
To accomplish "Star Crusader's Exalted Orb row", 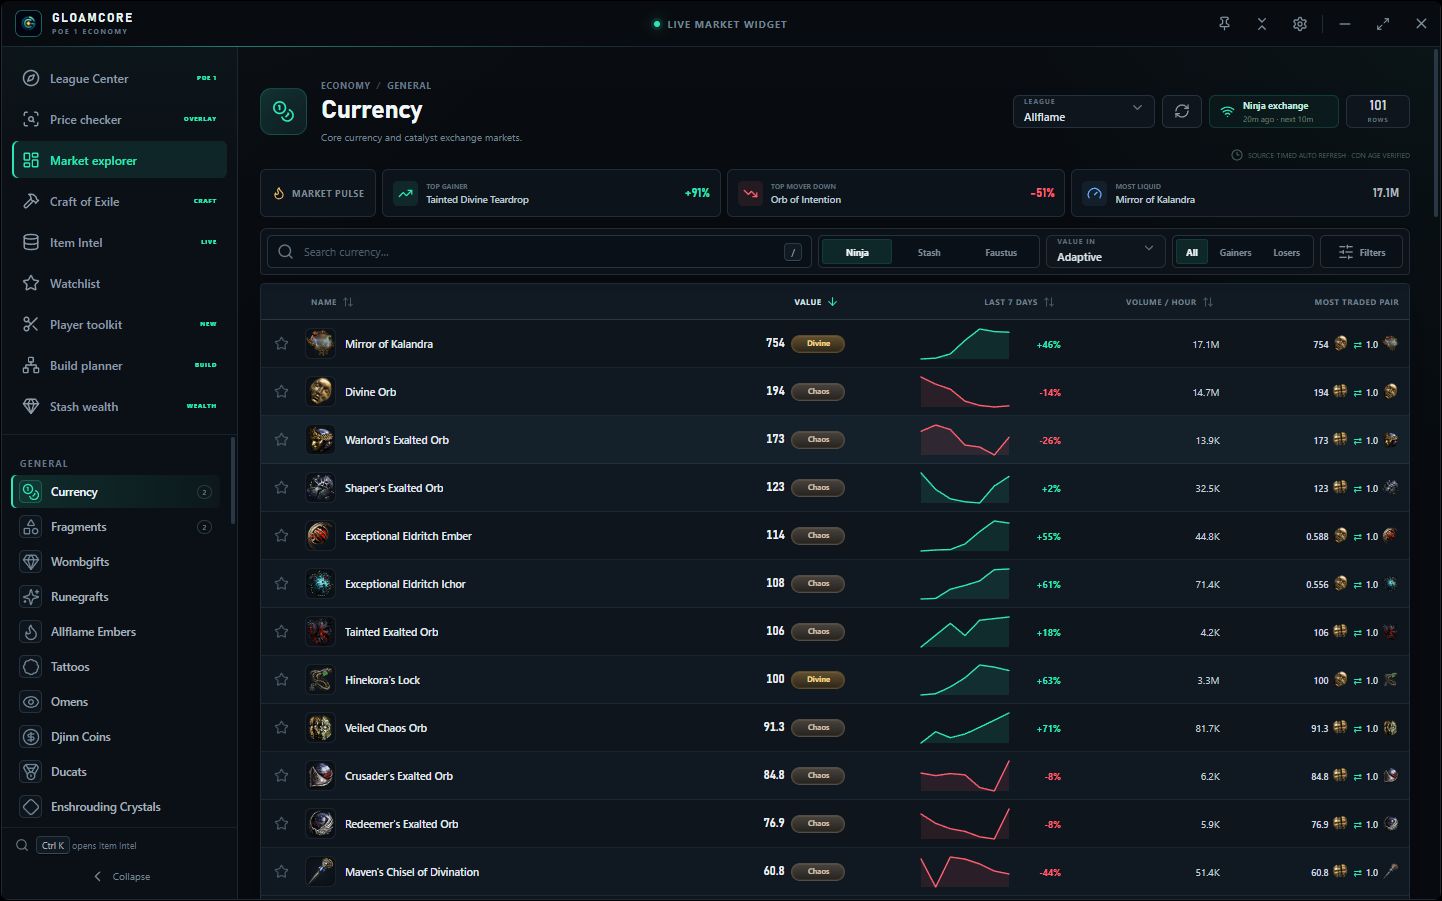I will 281,776.
